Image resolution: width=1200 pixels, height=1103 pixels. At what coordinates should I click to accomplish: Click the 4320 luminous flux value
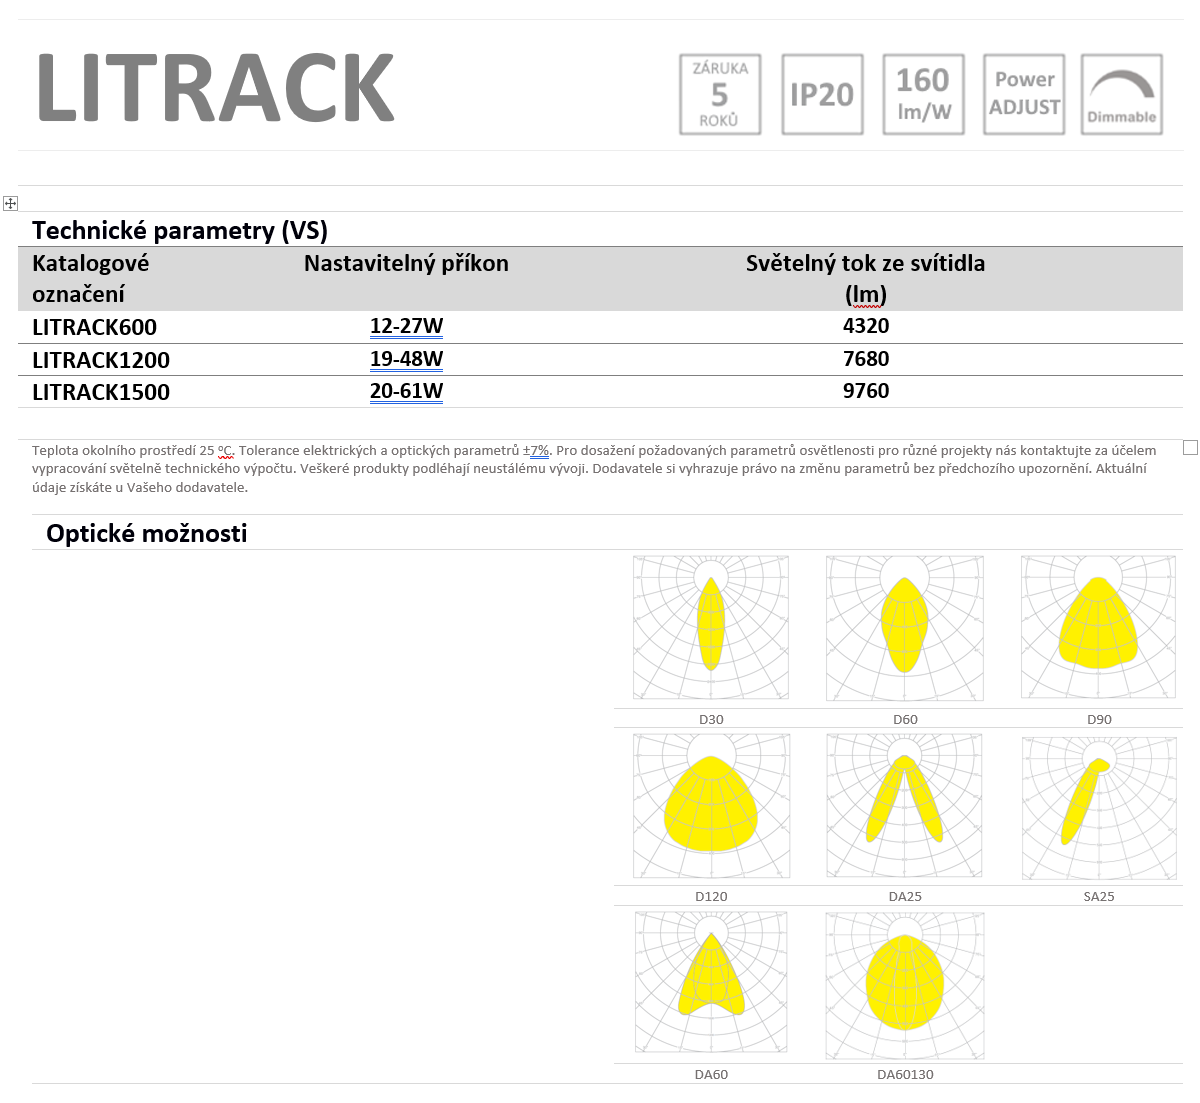click(x=866, y=326)
